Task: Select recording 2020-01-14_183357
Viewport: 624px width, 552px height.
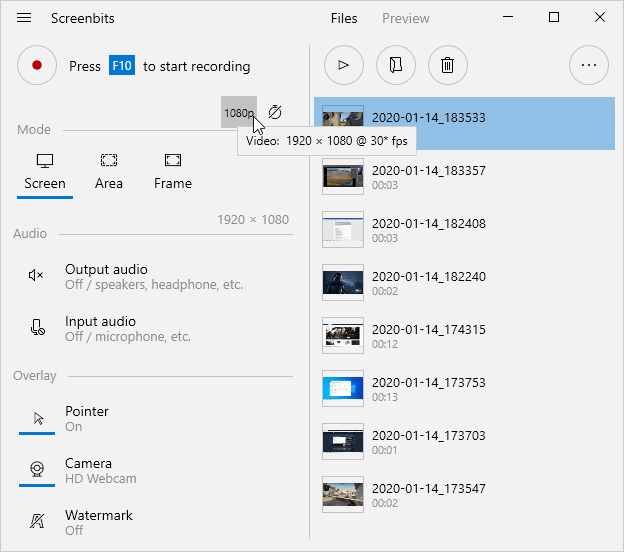Action: (464, 176)
